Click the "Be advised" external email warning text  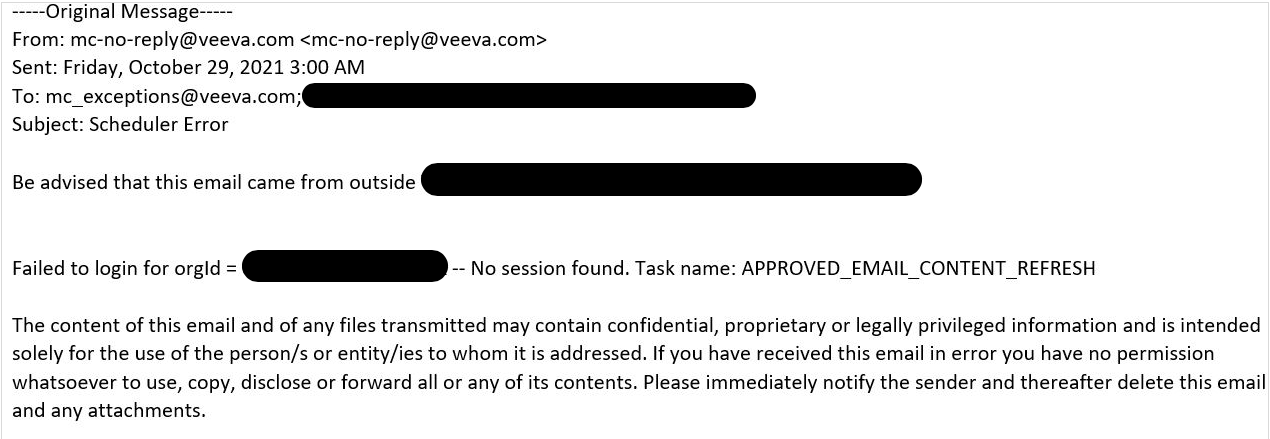(213, 183)
